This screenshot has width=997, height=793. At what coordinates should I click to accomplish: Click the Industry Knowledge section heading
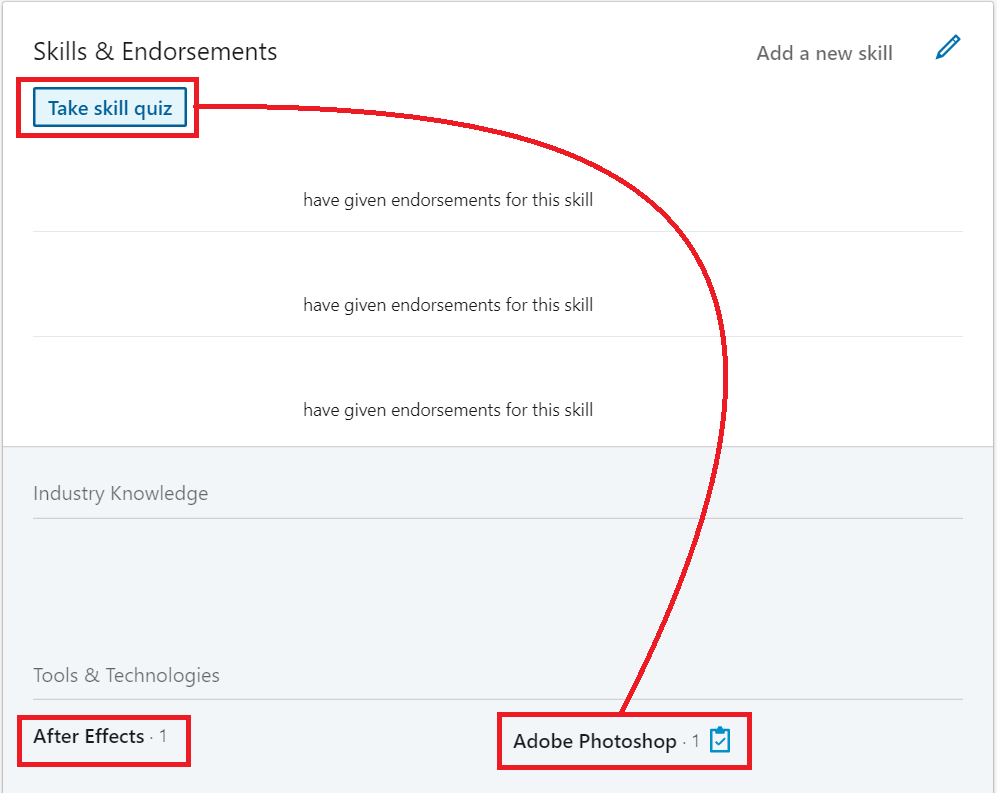pyautogui.click(x=120, y=493)
